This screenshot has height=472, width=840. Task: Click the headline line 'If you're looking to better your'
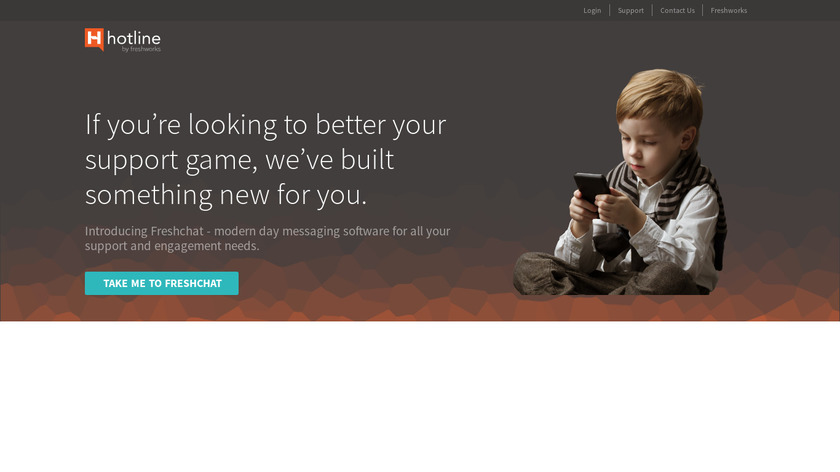point(265,124)
